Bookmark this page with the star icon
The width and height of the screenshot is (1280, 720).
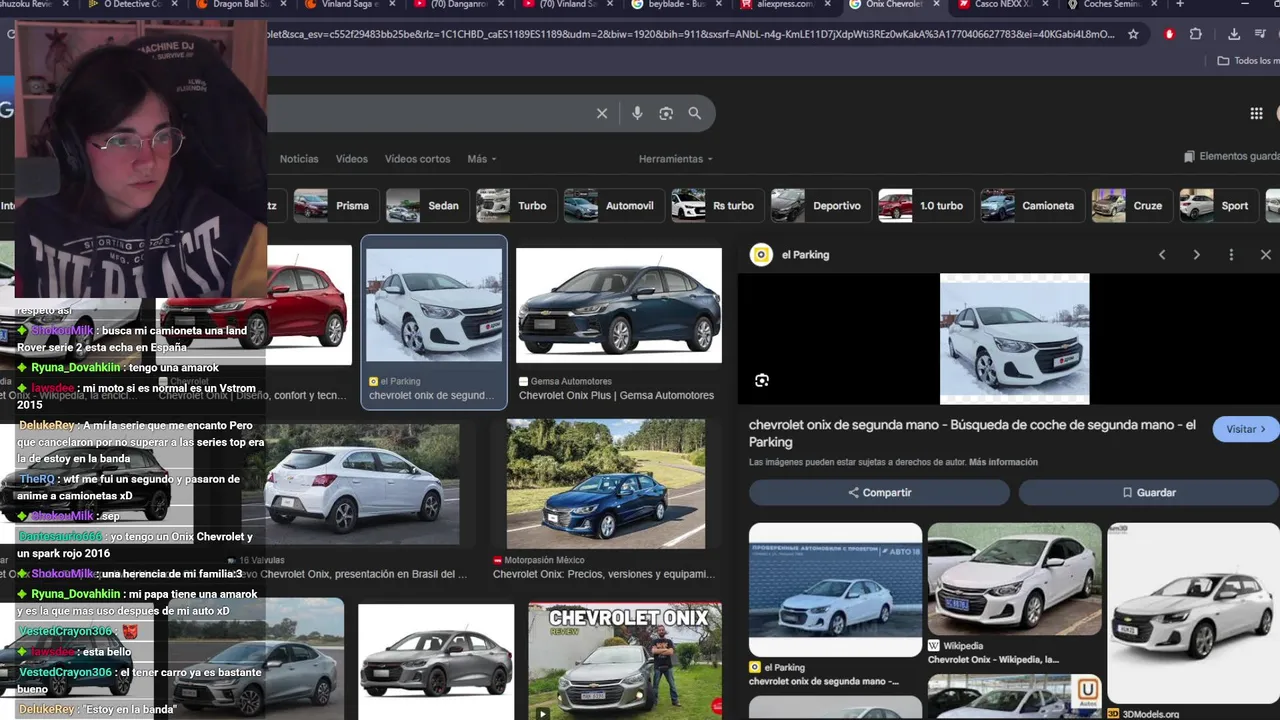click(1133, 34)
